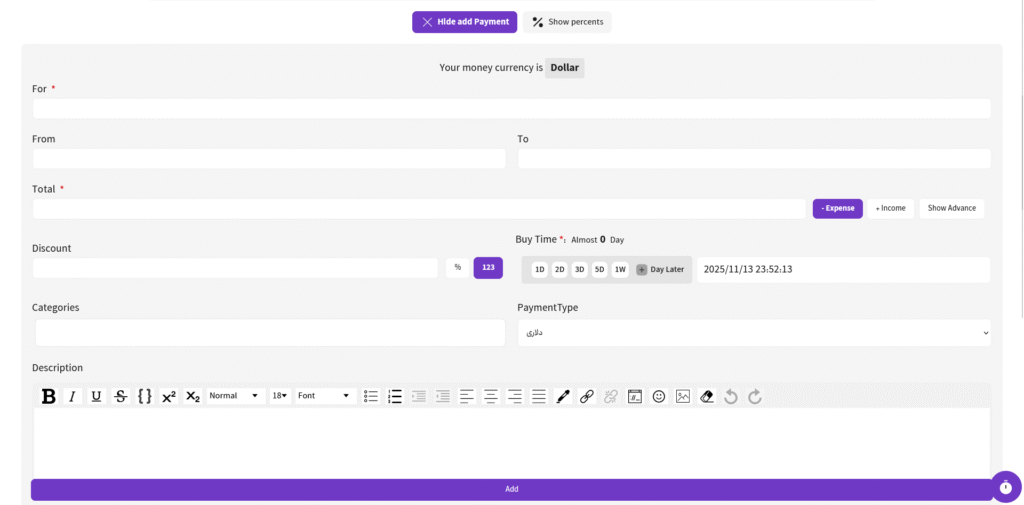Switch the payment to Income
The width and height of the screenshot is (1024, 505).
(890, 208)
